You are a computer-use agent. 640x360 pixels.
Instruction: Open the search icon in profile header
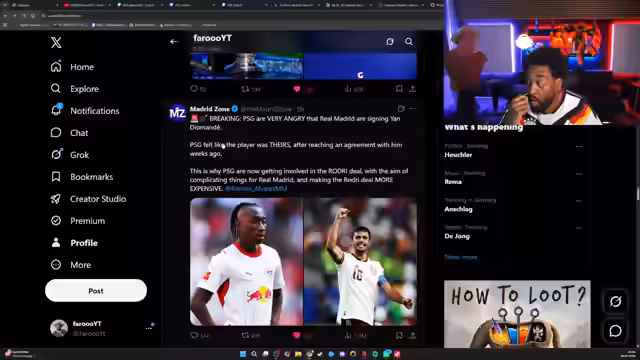tap(409, 42)
